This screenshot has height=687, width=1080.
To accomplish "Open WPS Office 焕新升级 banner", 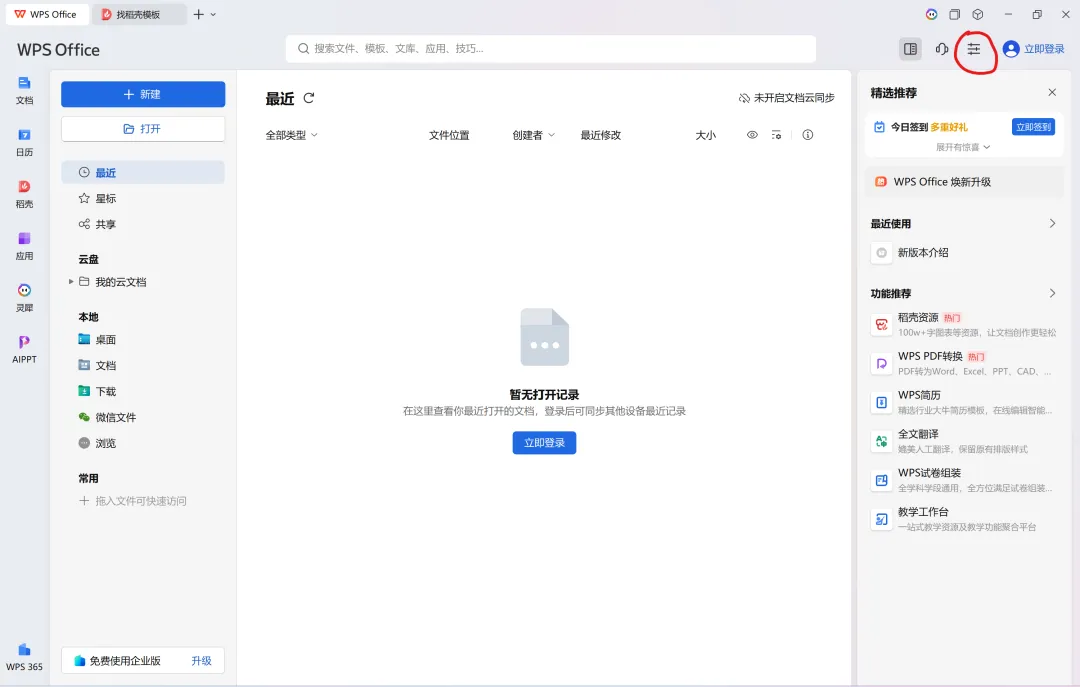I will [x=964, y=182].
